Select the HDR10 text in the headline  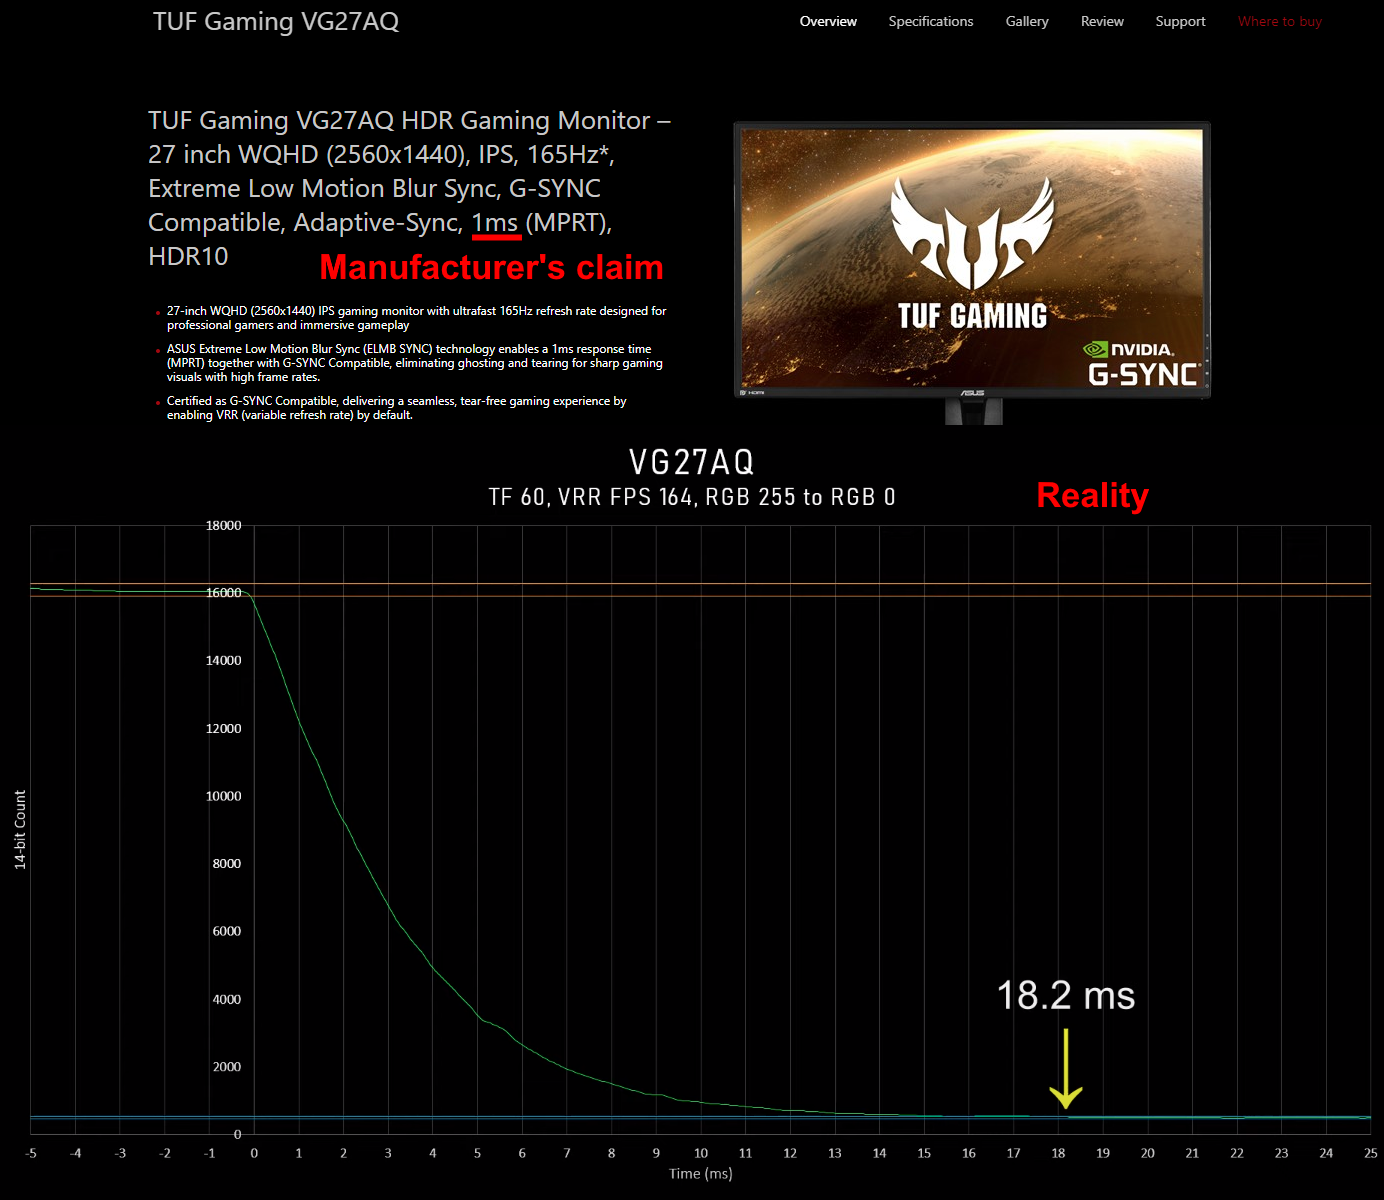click(x=188, y=256)
